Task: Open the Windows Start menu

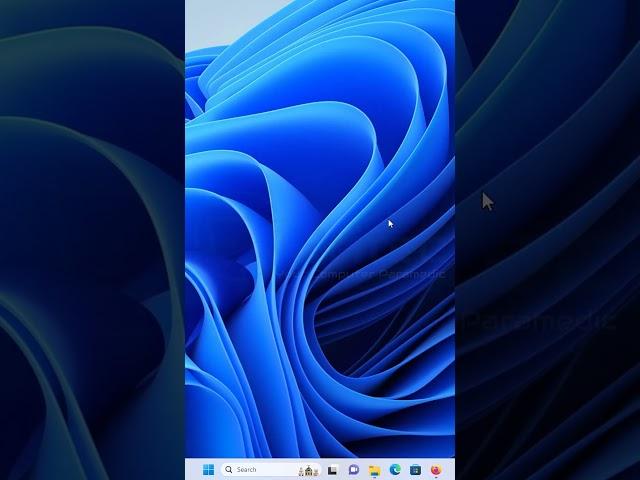Action: tap(209, 470)
